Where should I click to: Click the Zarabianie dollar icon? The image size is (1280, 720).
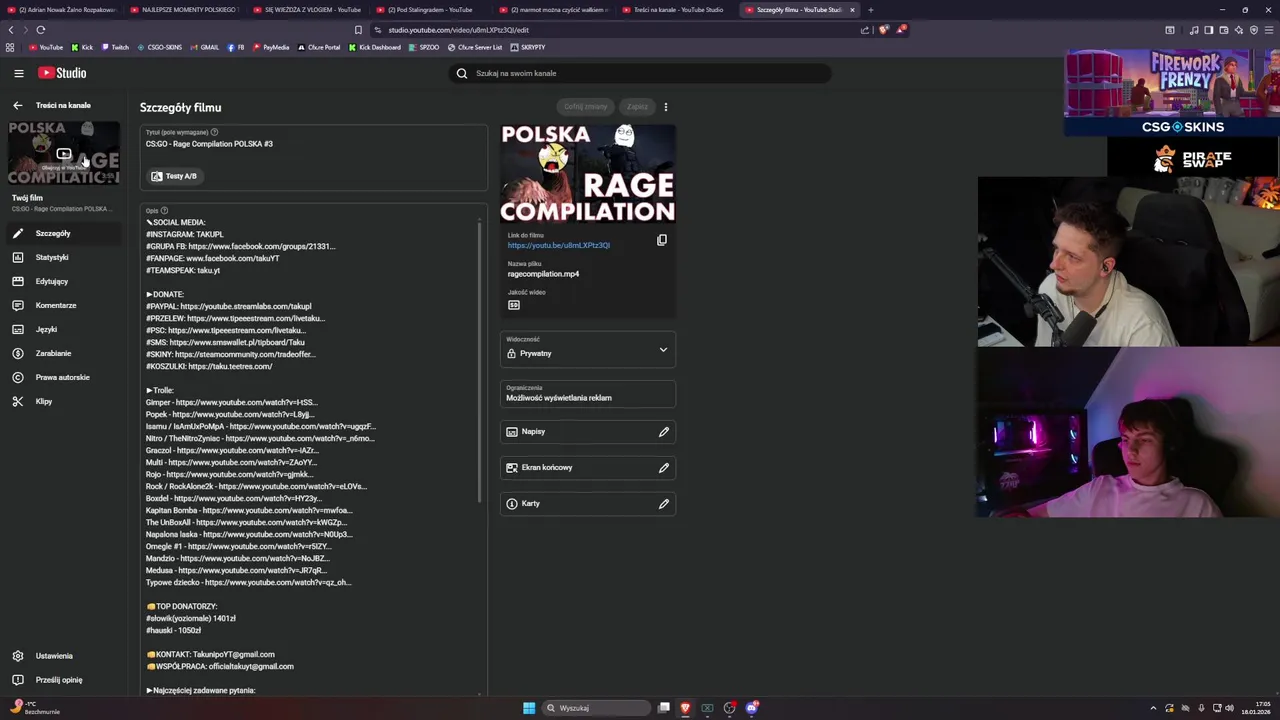click(17, 353)
